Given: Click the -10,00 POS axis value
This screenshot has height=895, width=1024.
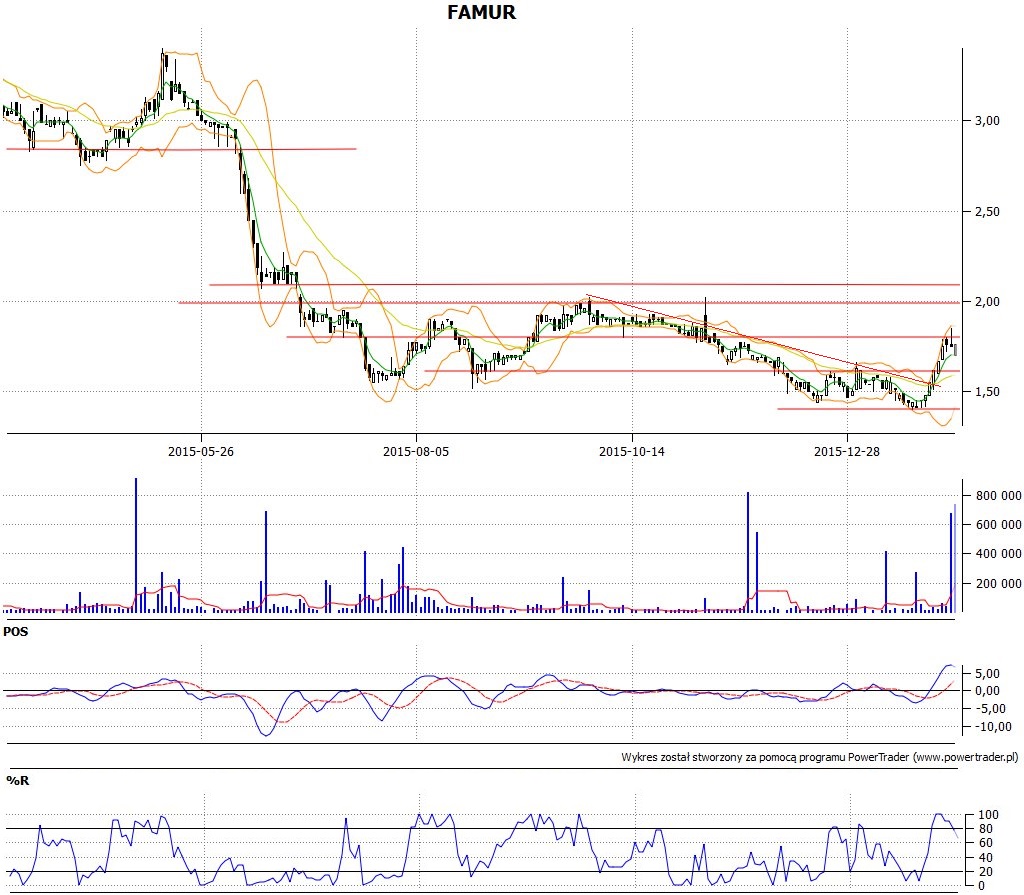Looking at the screenshot, I should tap(993, 726).
